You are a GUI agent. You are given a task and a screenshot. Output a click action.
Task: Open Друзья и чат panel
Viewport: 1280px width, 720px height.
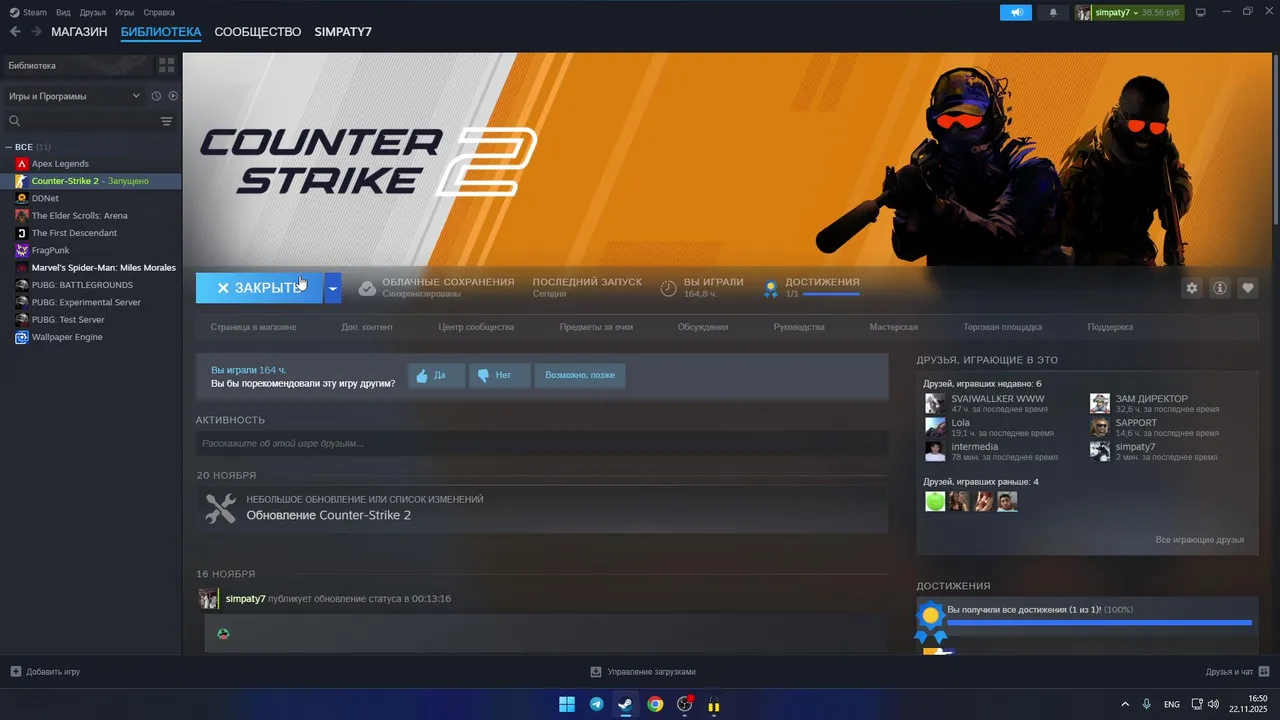(1238, 672)
